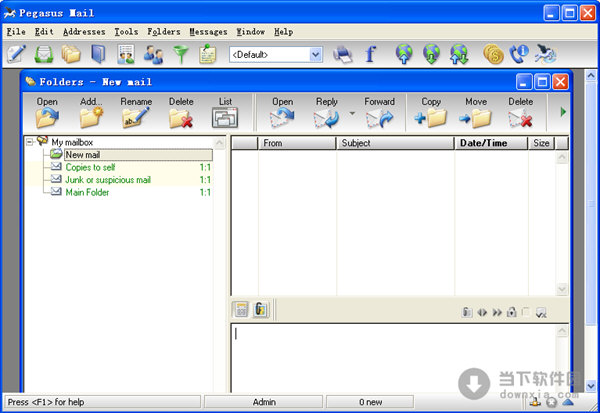Viewport: 600px width, 413px height.
Task: Click the two-people users icon
Action: point(153,54)
